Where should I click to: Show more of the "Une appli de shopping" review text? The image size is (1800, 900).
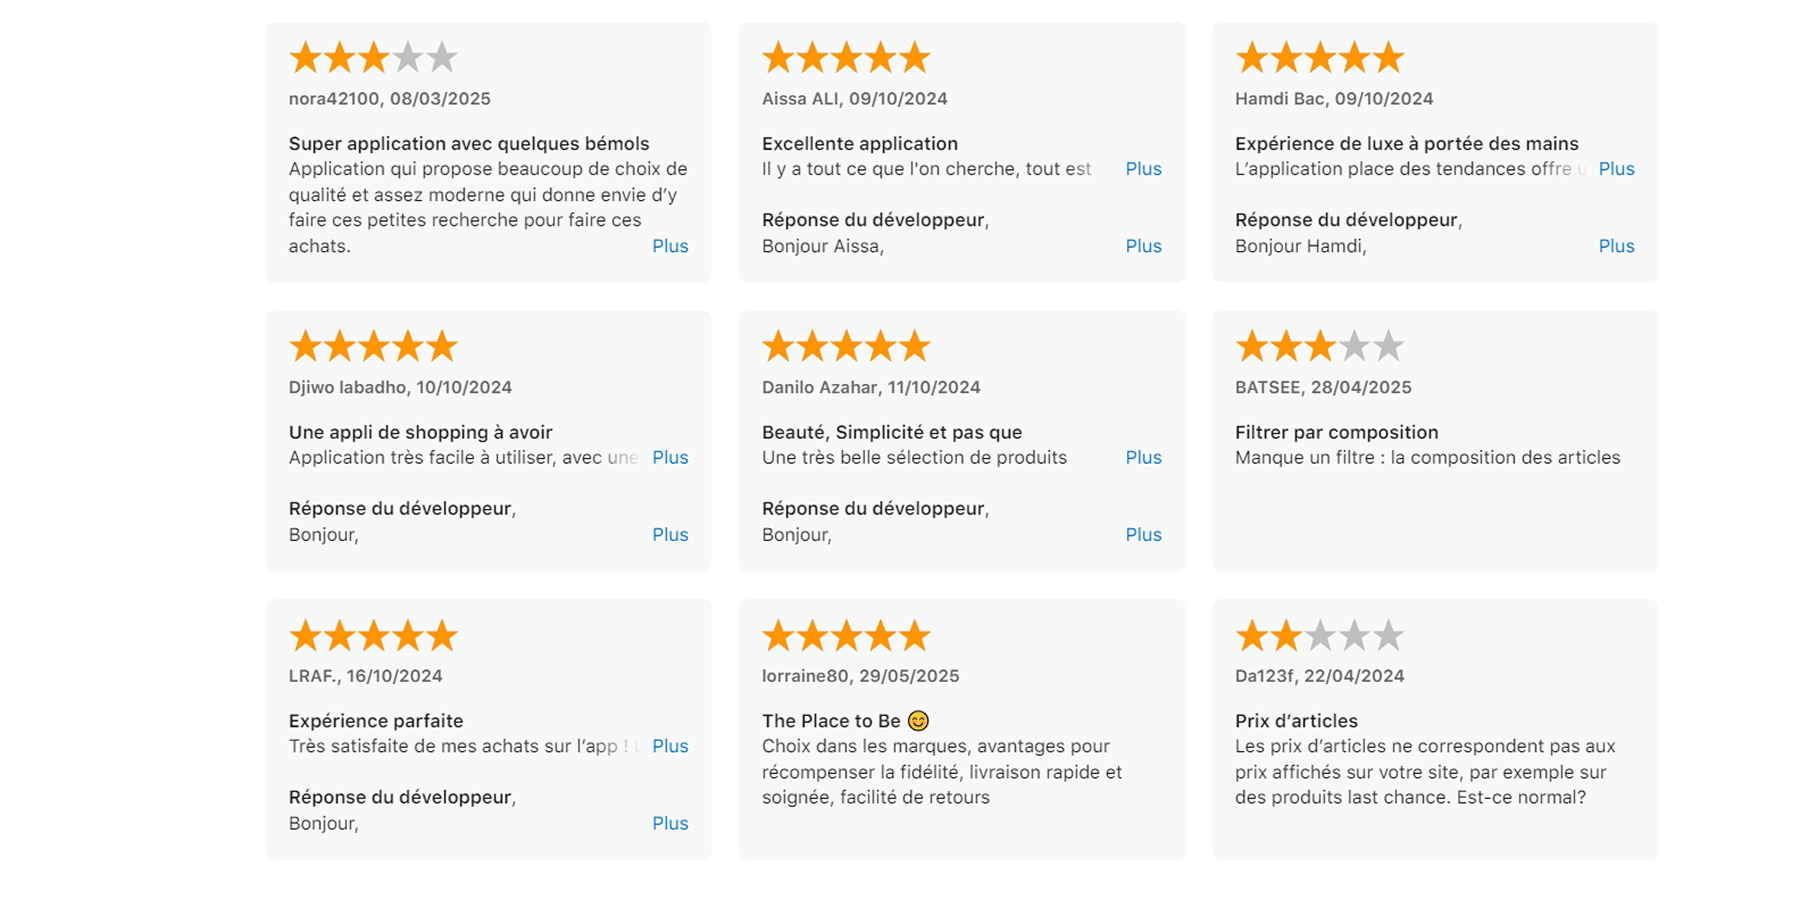pos(670,457)
